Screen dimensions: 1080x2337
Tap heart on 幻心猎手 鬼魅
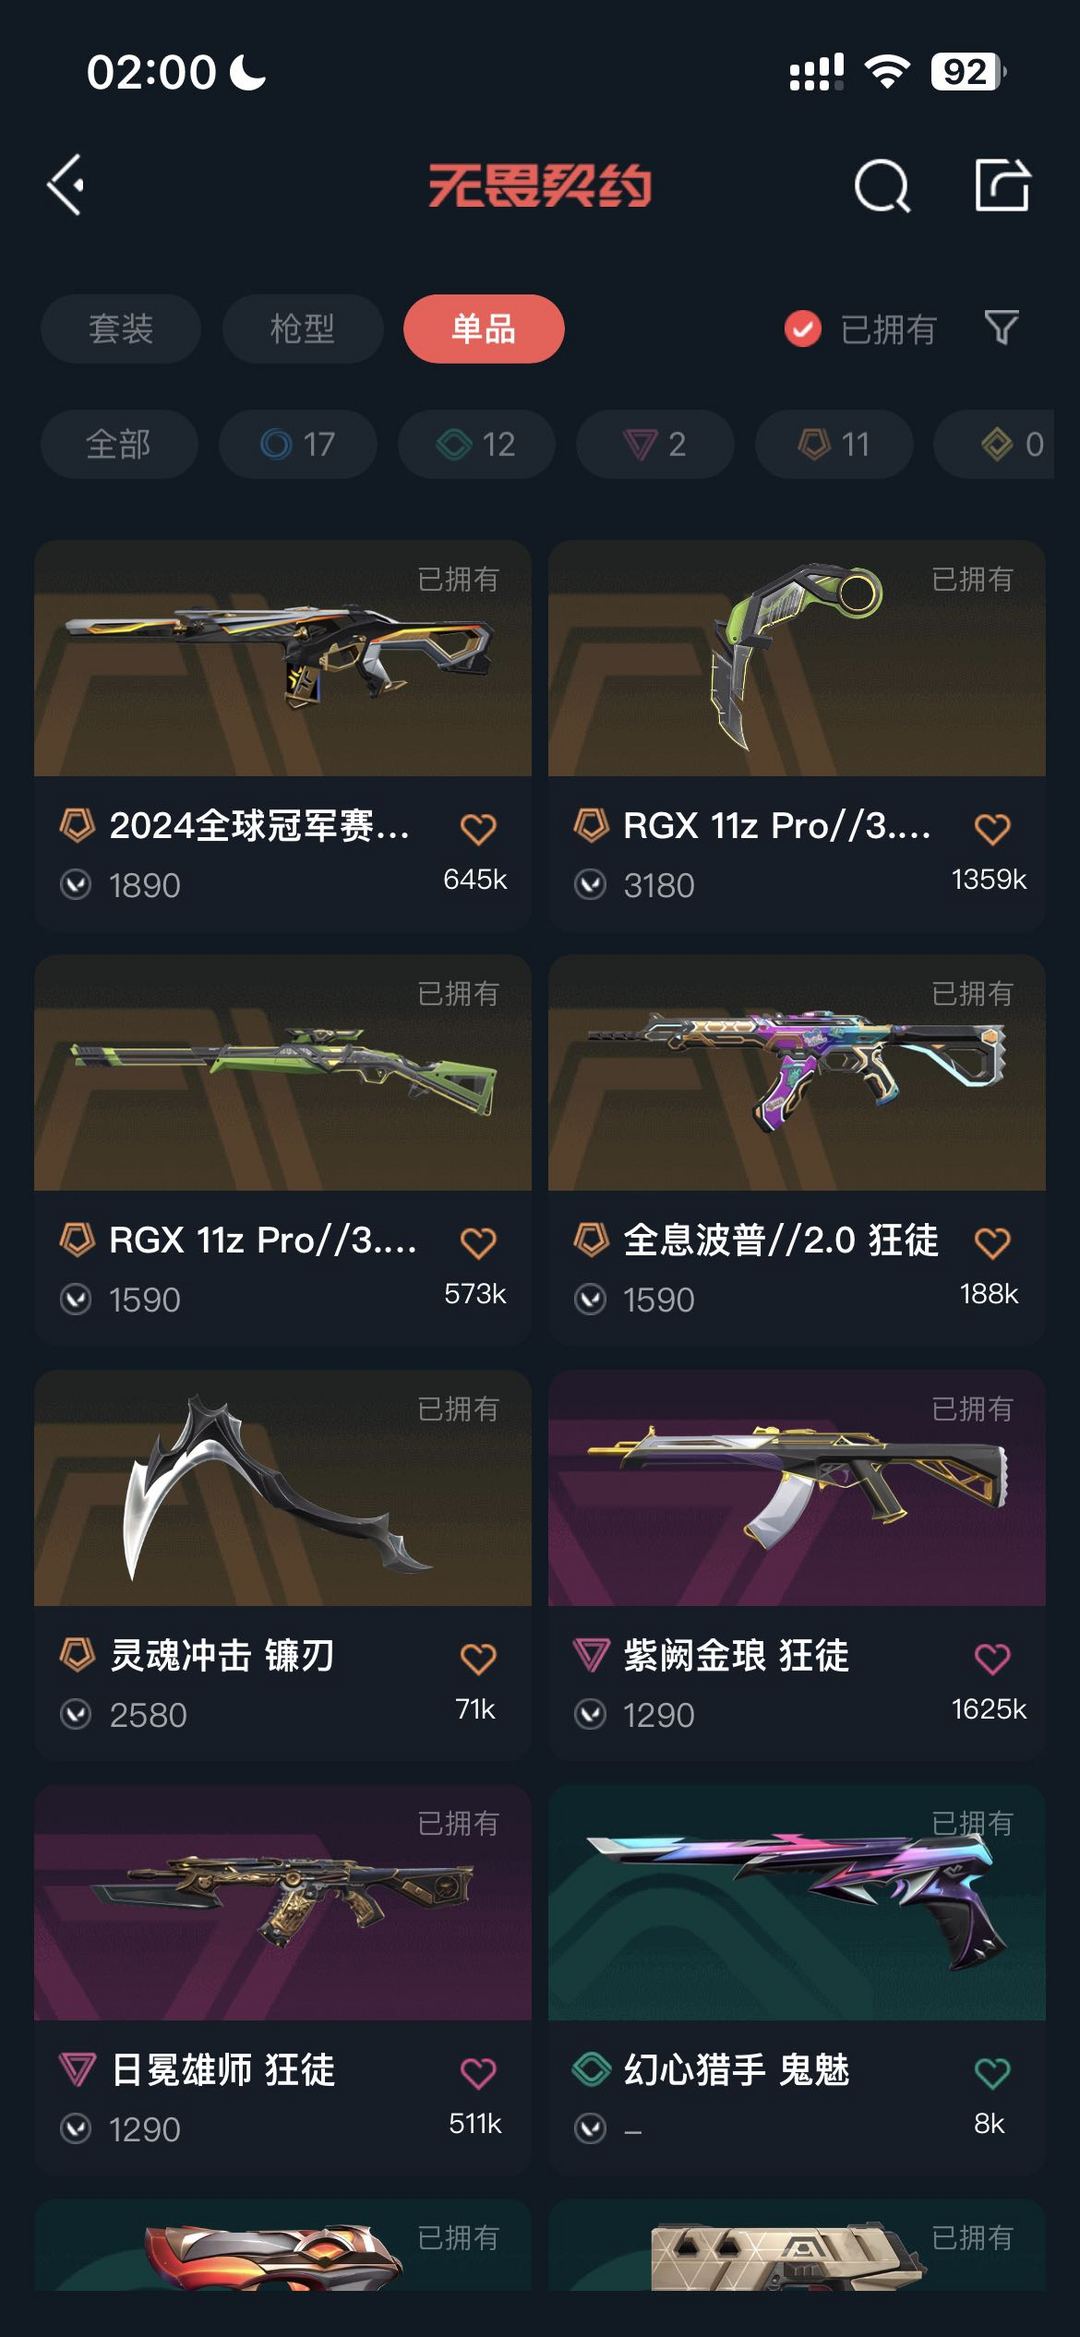click(x=992, y=2073)
